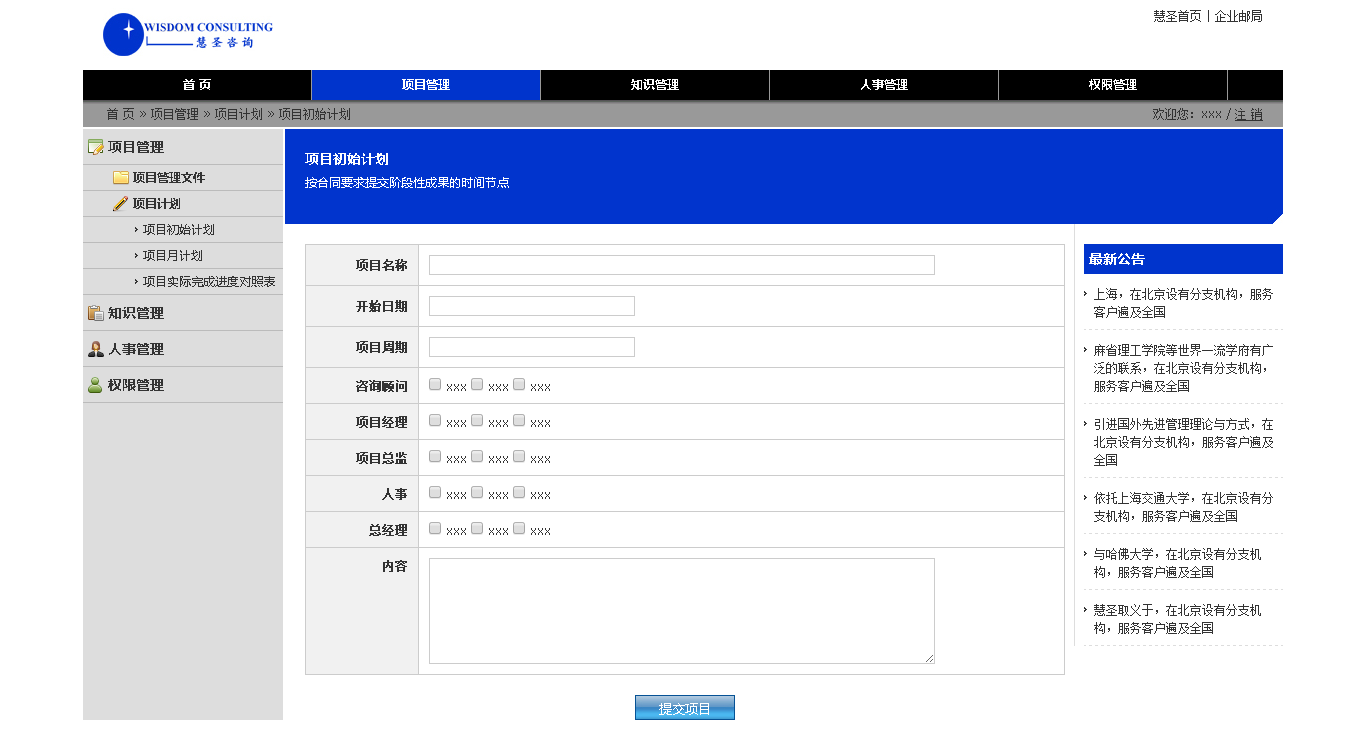Viewport: 1366px width, 740px height.
Task: Open 项目月计划 in the sidebar tree
Action: tap(172, 256)
